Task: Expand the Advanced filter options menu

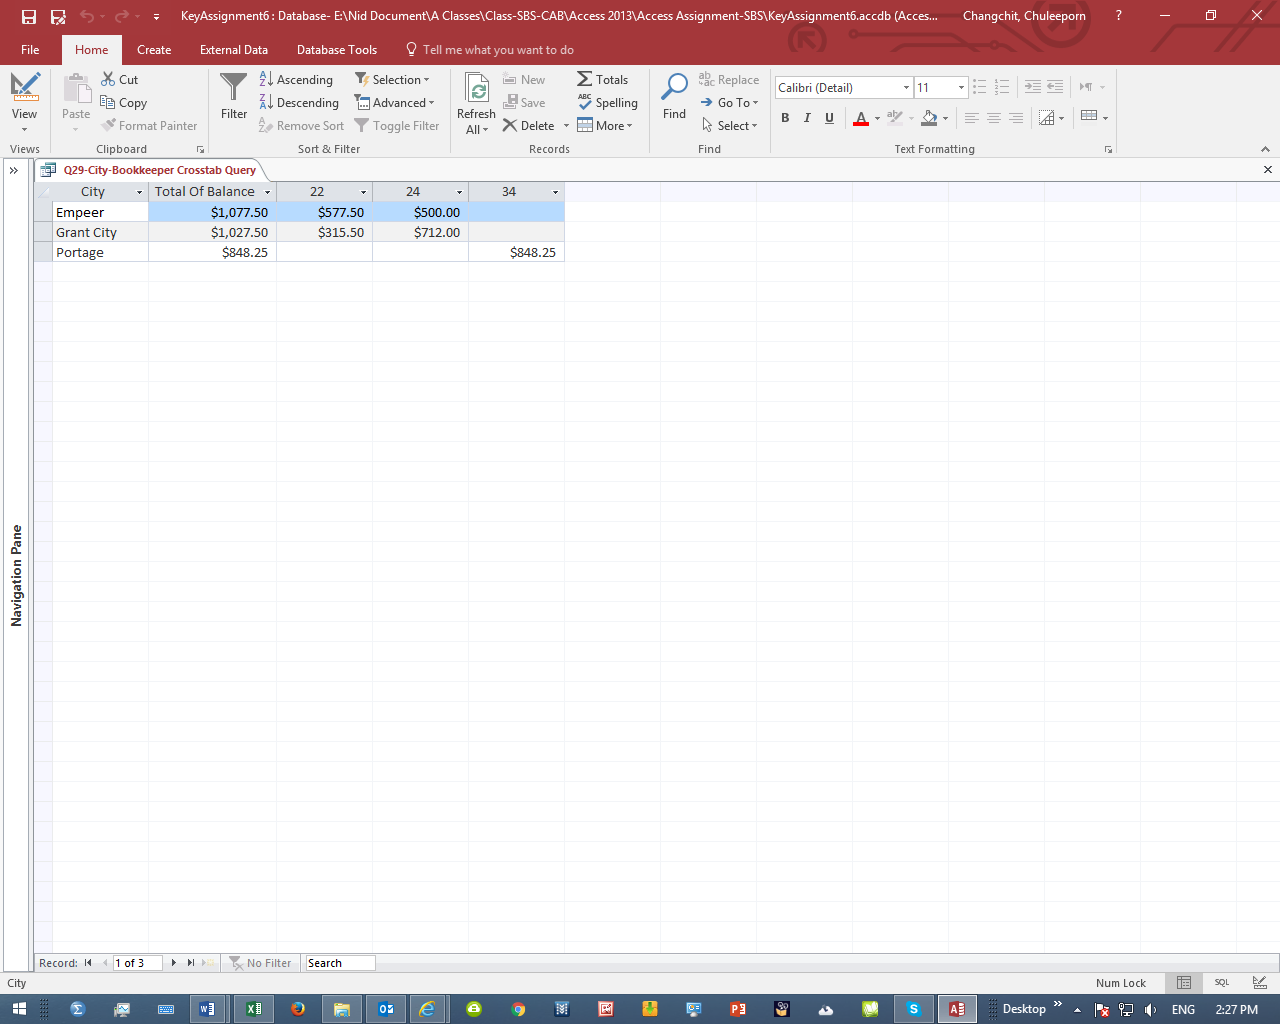Action: (x=396, y=102)
